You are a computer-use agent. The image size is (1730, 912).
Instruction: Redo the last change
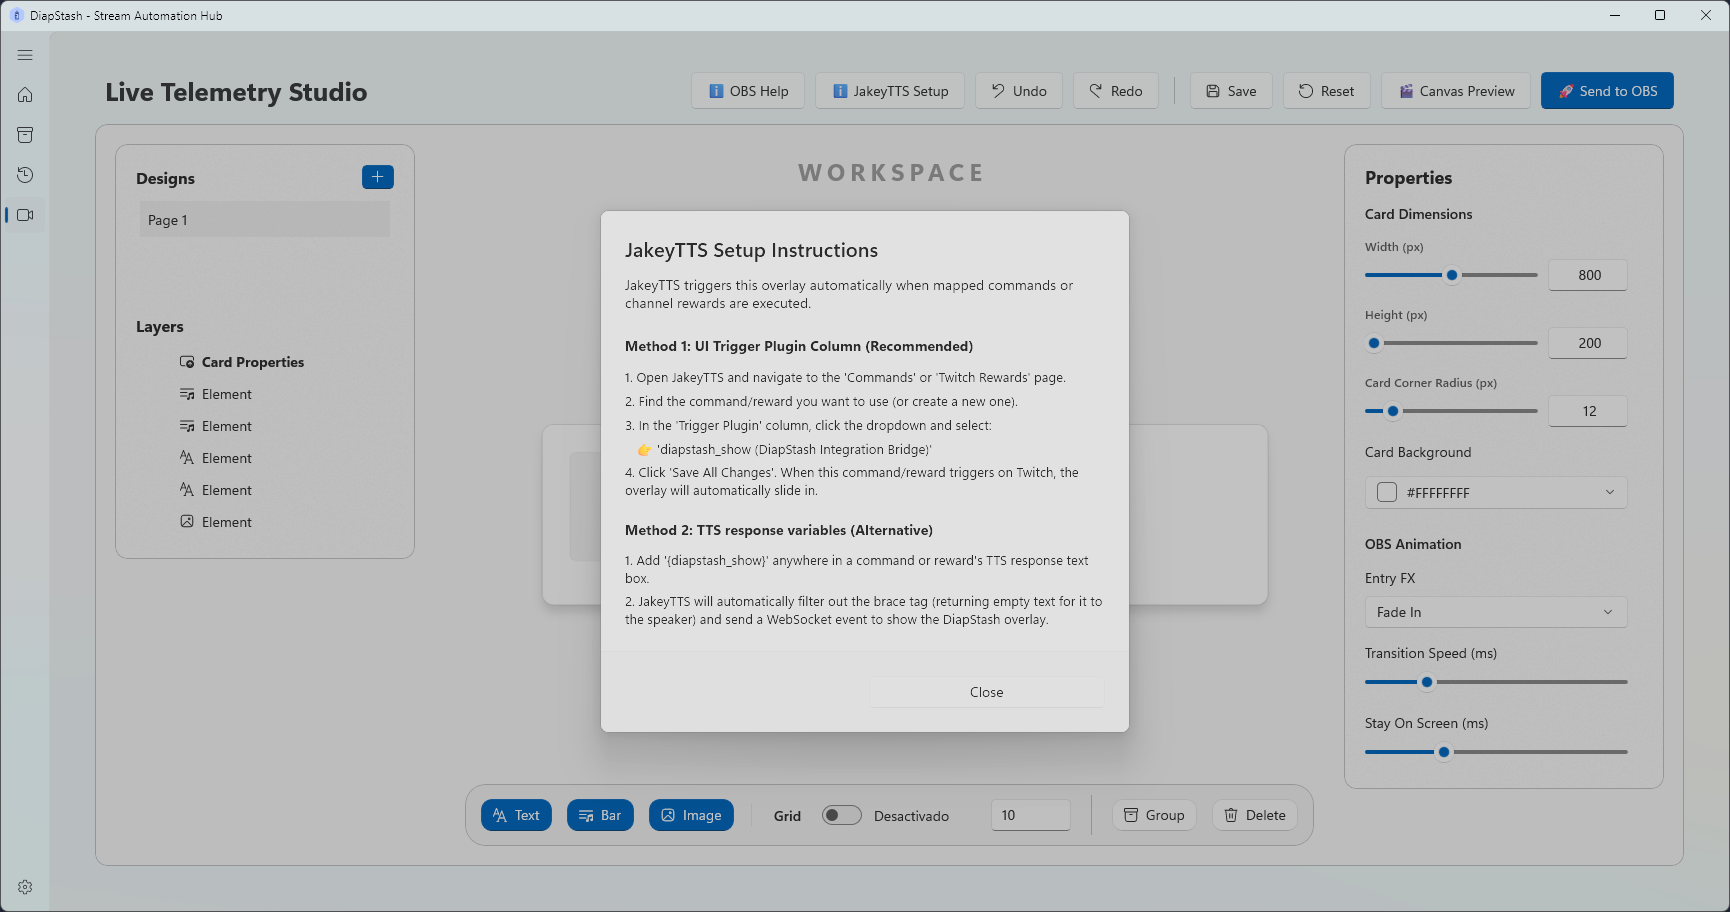tap(1116, 91)
